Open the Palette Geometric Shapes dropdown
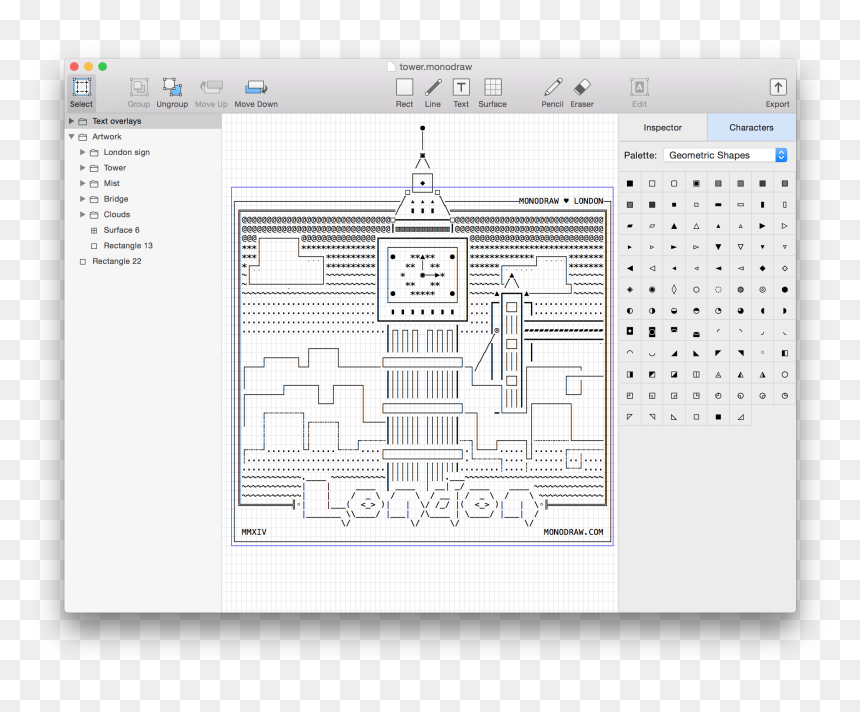Screen dimensions: 860x712 pyautogui.click(x=726, y=155)
